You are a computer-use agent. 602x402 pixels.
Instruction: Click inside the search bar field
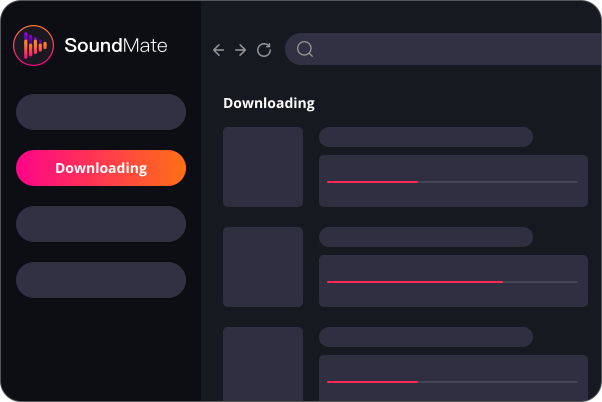(x=450, y=49)
